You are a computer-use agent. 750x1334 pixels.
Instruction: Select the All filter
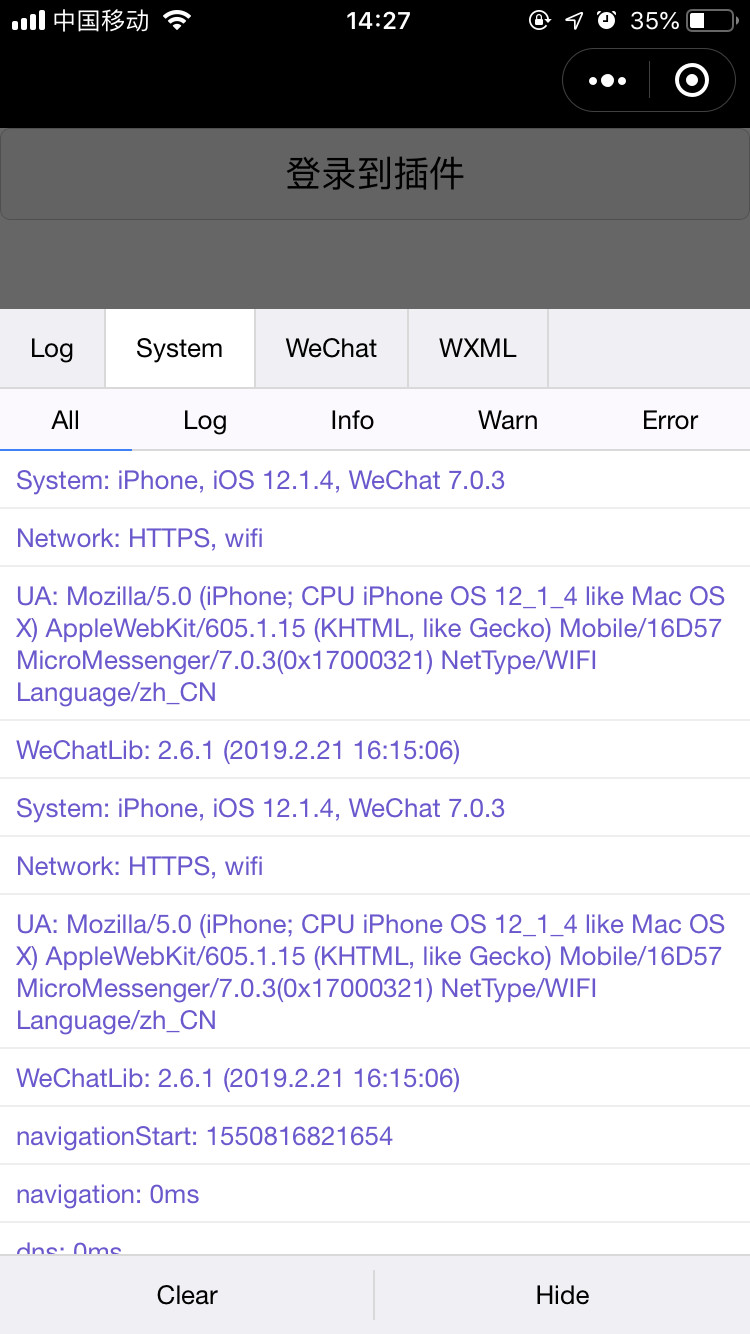(66, 420)
